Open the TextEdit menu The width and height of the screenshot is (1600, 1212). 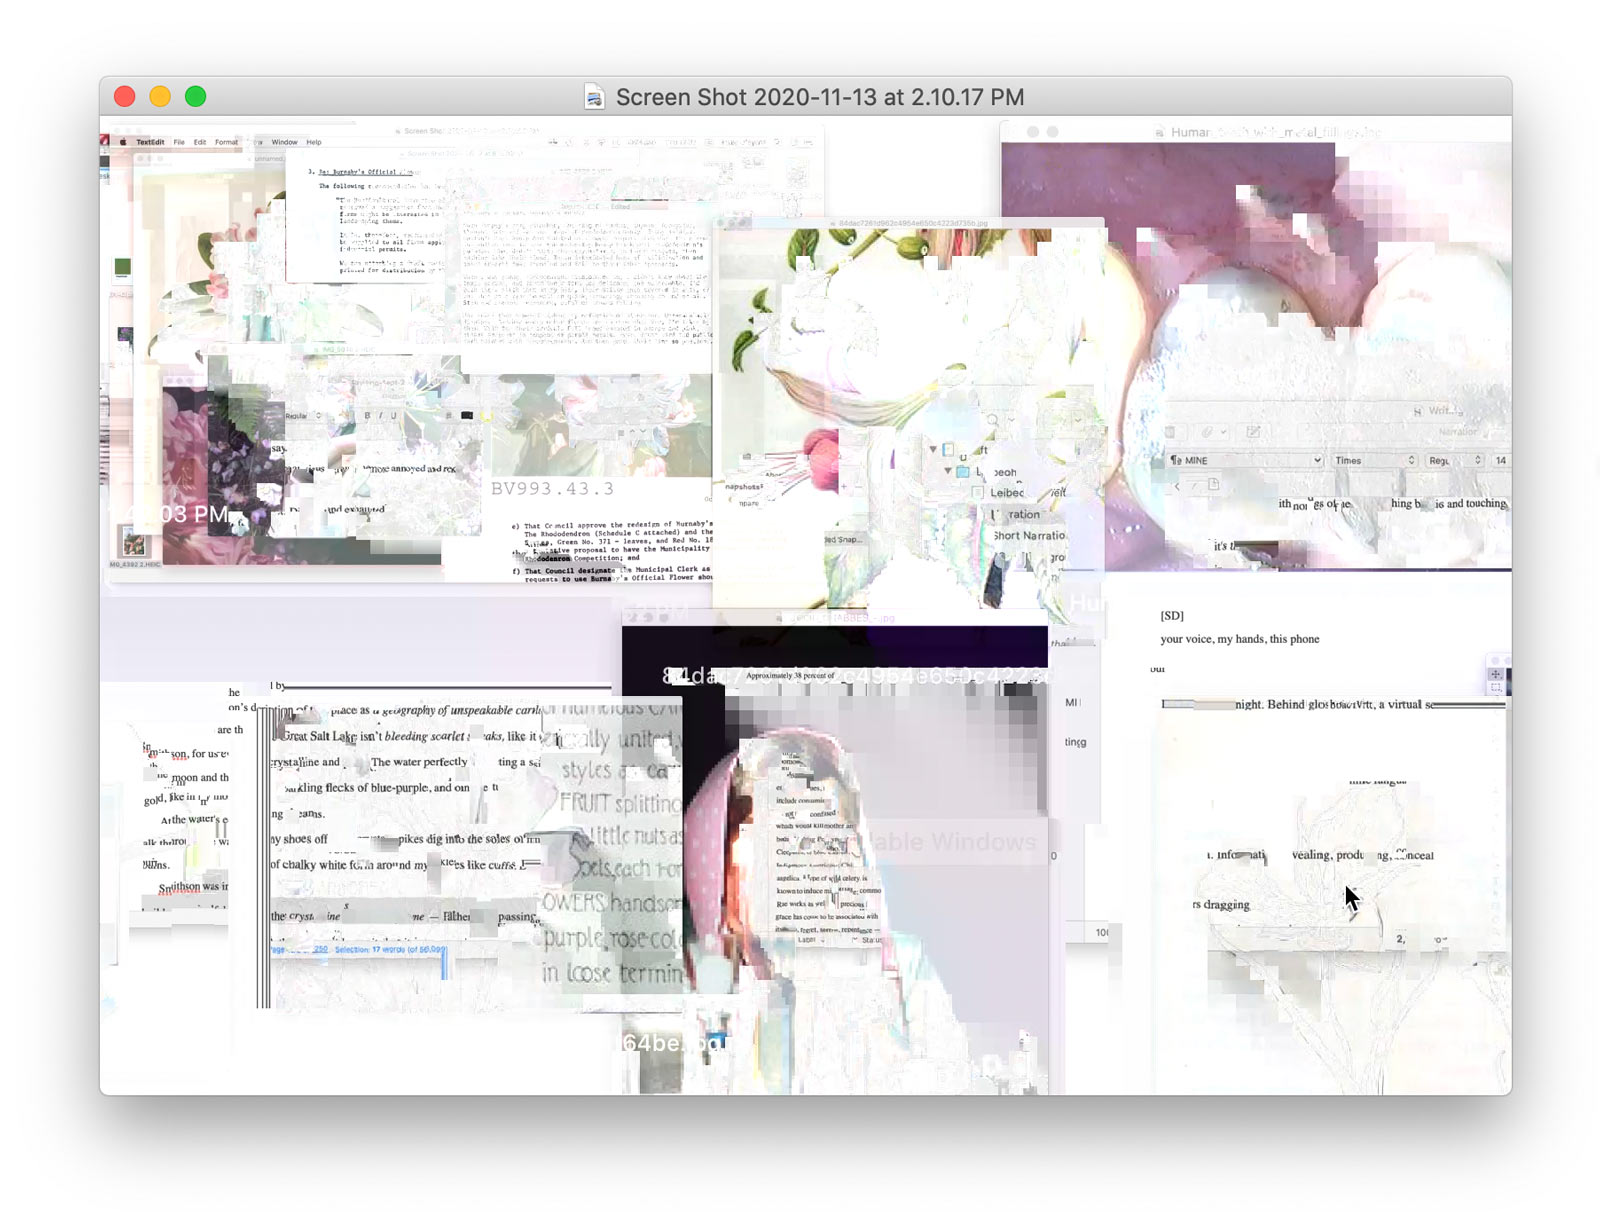click(150, 142)
